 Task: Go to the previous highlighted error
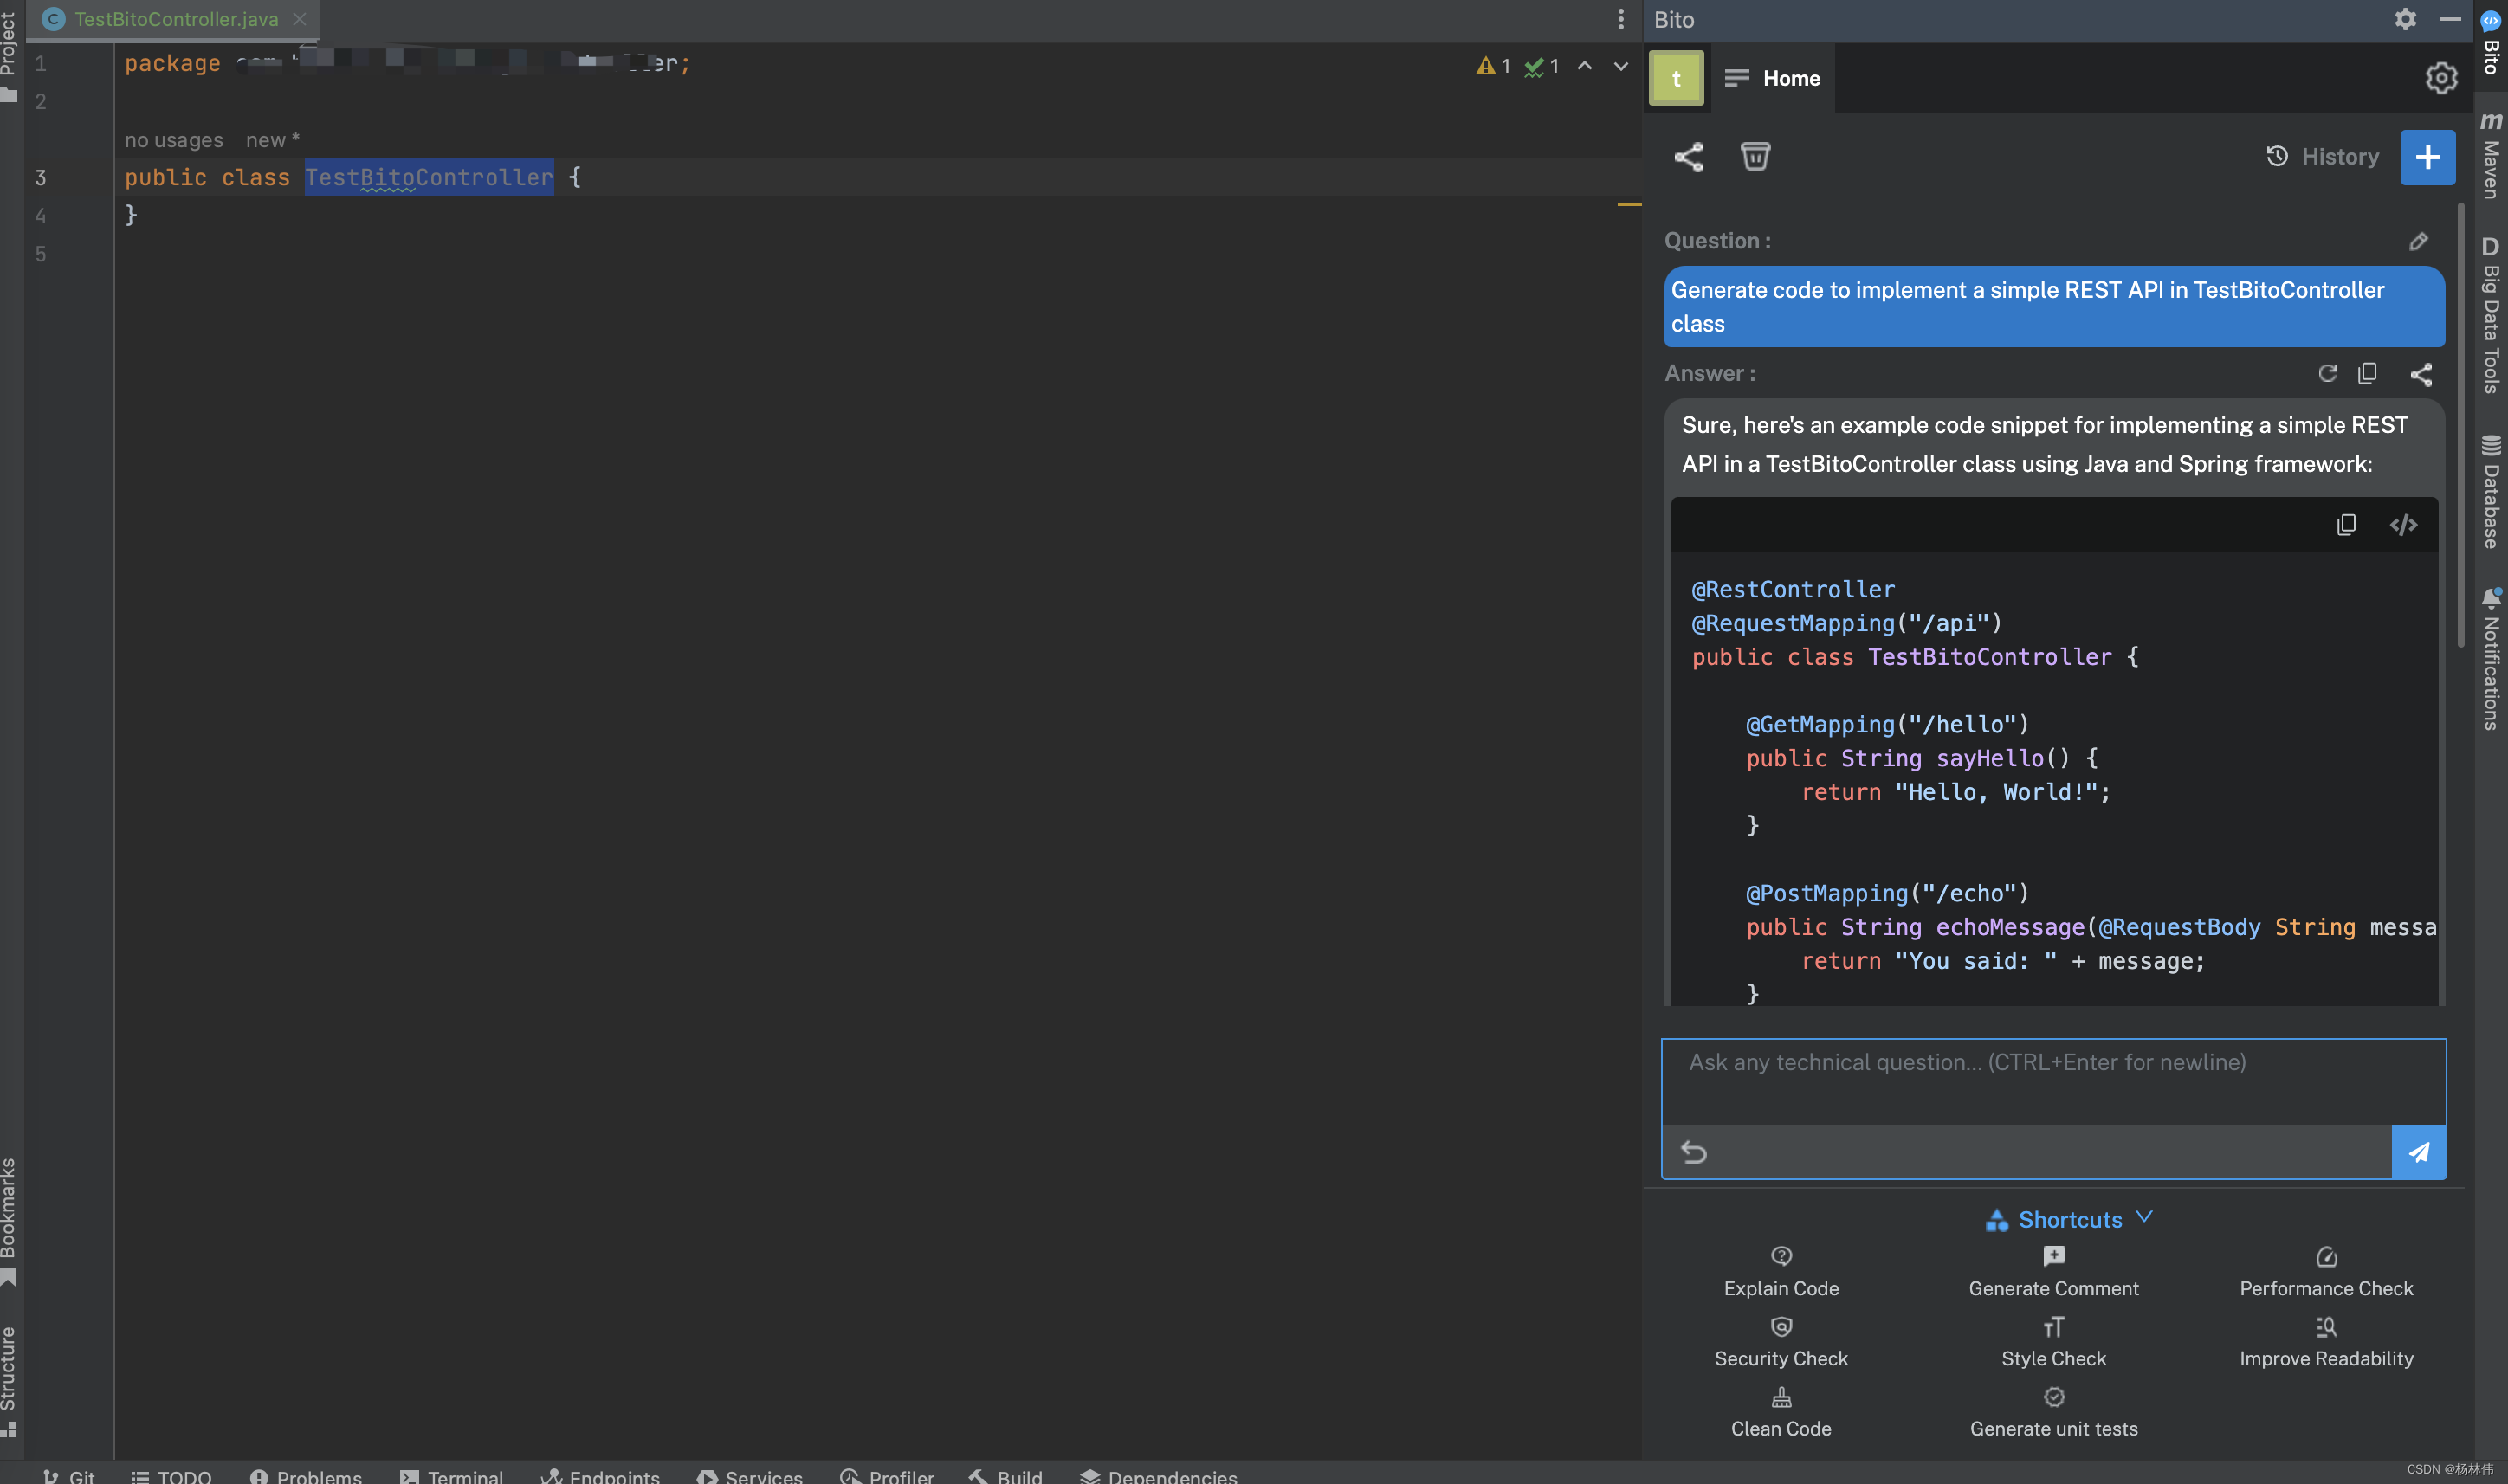[1584, 66]
